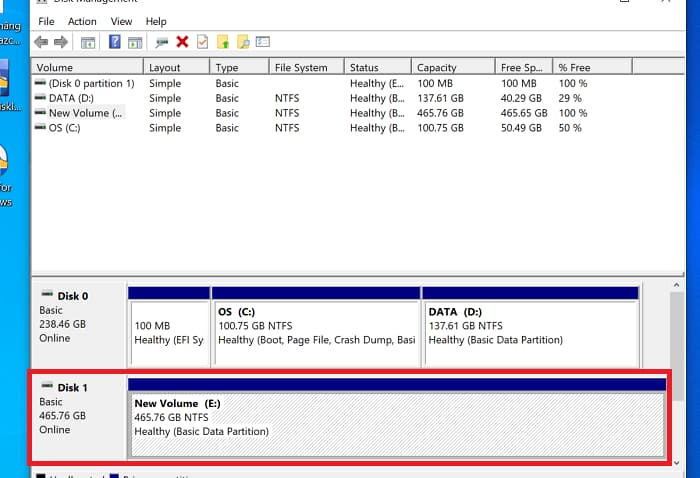Select the DATA (D:) row in volume list
700x478 pixels.
pyautogui.click(x=70, y=98)
